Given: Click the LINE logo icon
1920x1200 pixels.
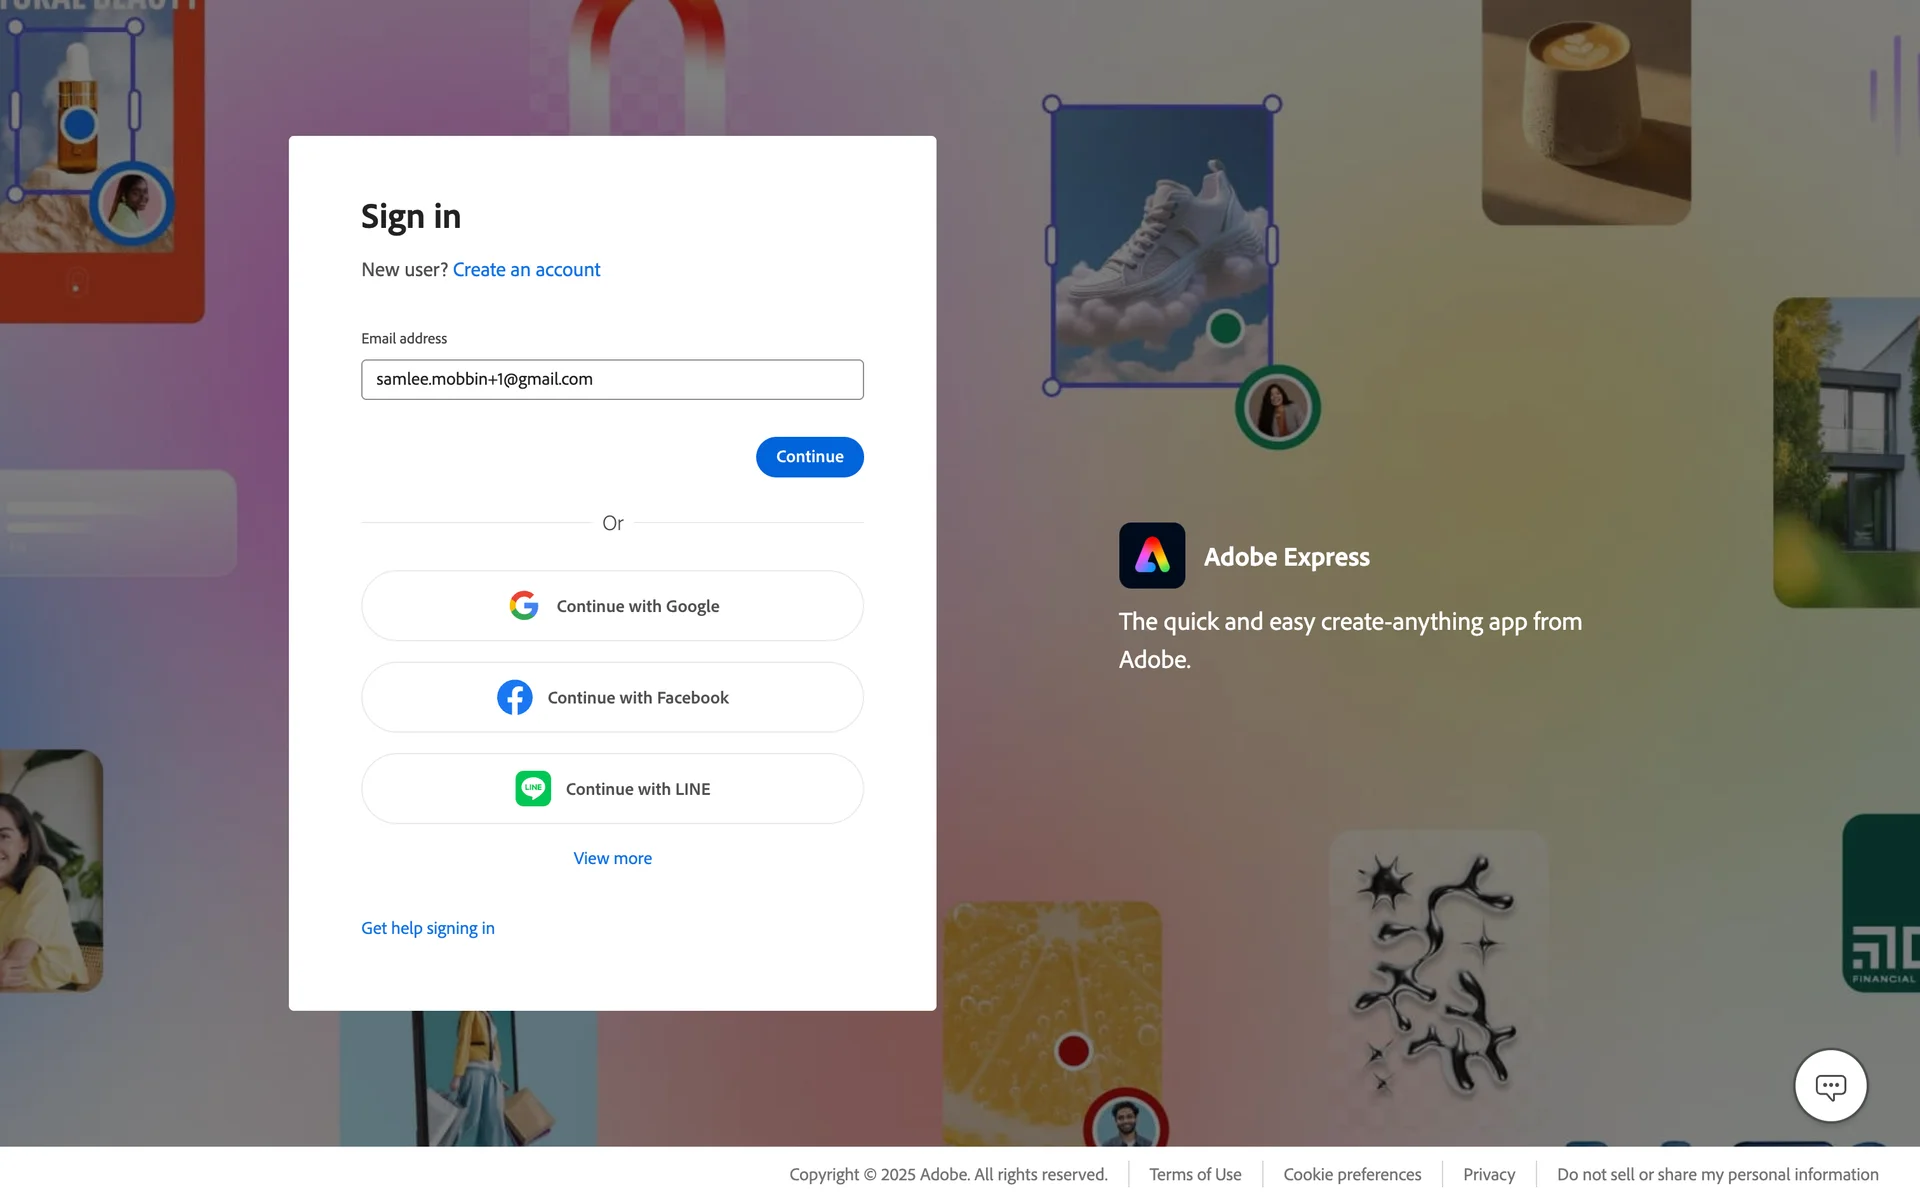Looking at the screenshot, I should click(x=533, y=788).
